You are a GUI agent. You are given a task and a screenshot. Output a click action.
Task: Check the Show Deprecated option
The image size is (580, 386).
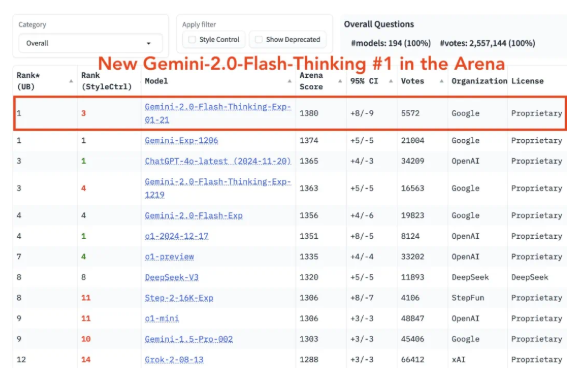tap(259, 40)
